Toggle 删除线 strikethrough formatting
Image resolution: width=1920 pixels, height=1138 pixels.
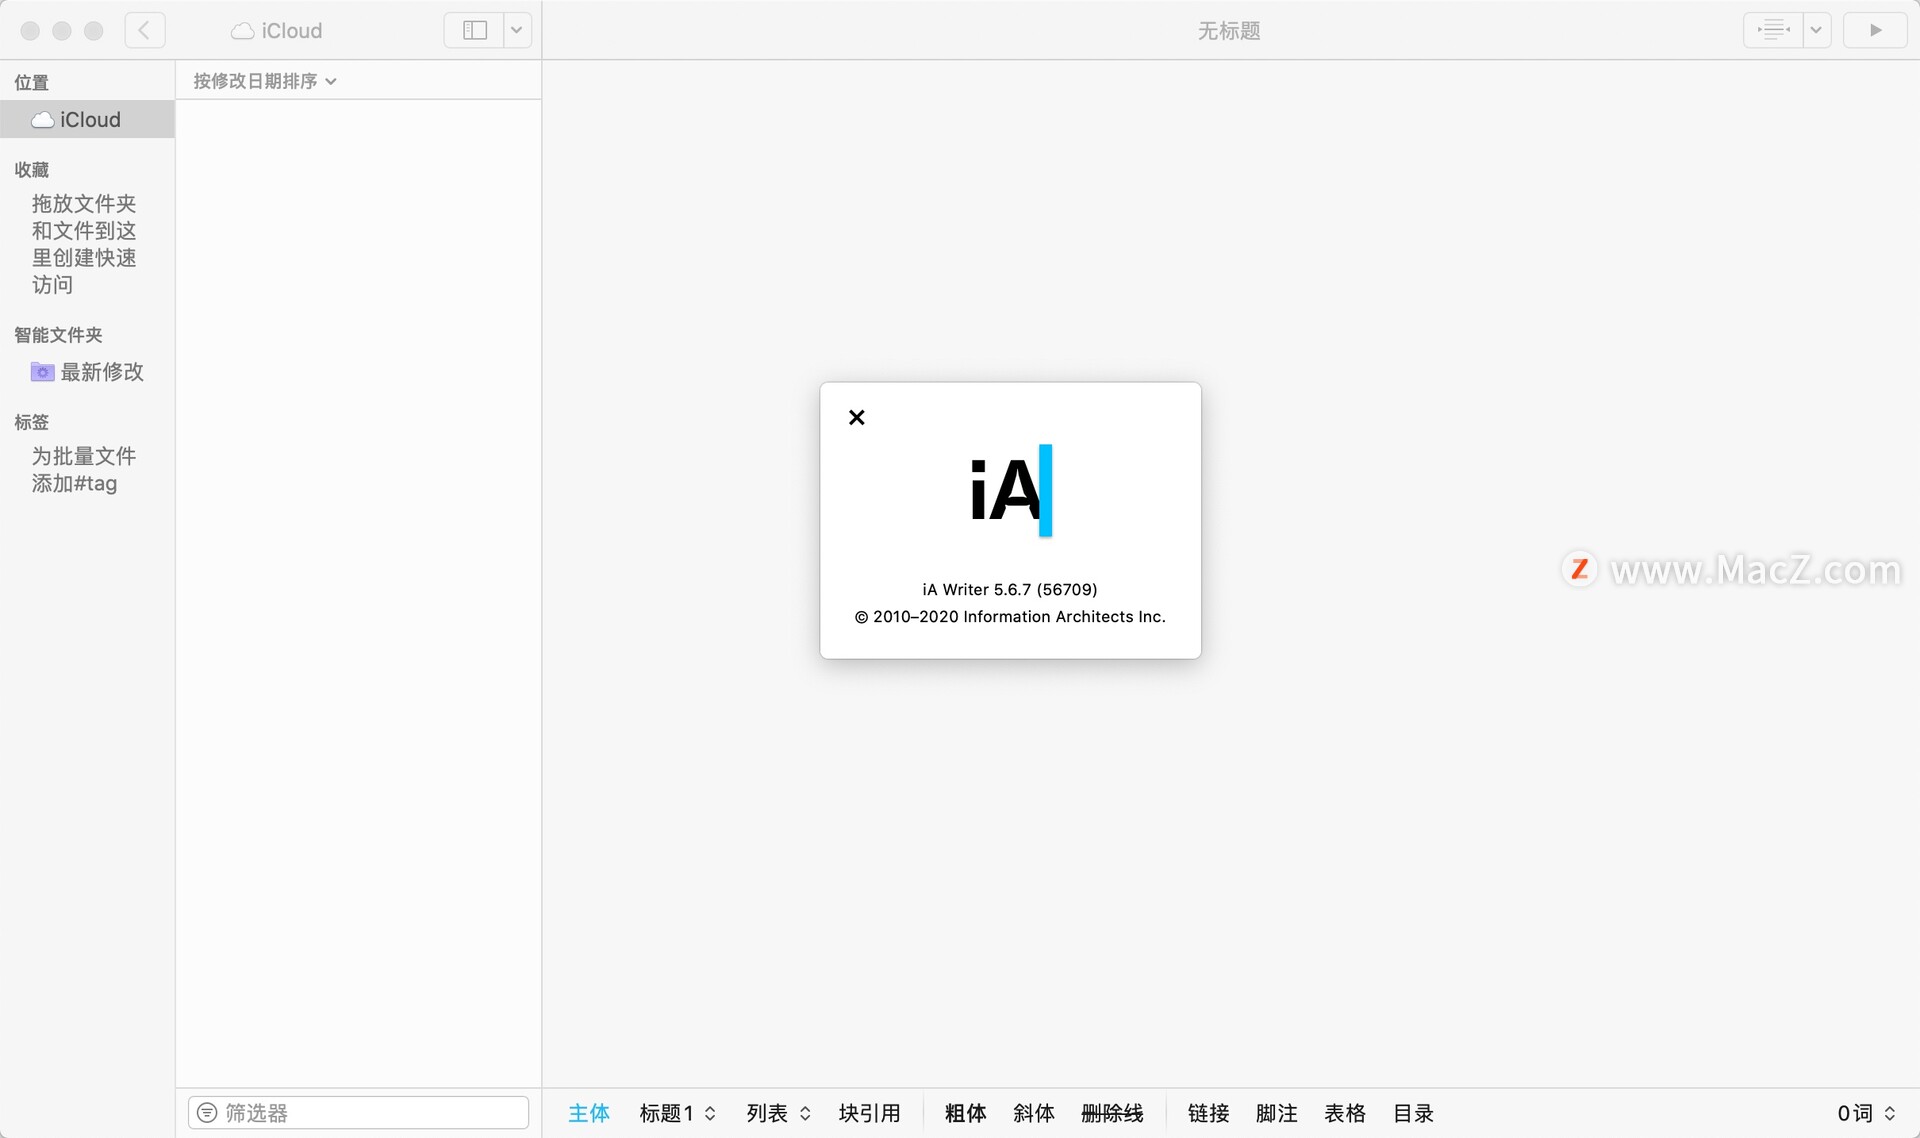tap(1112, 1113)
